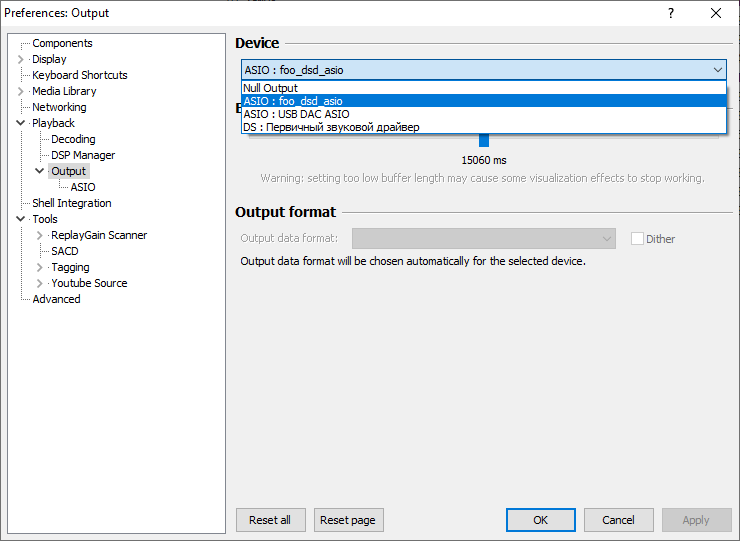Collapse the Output tree node

tap(40, 171)
